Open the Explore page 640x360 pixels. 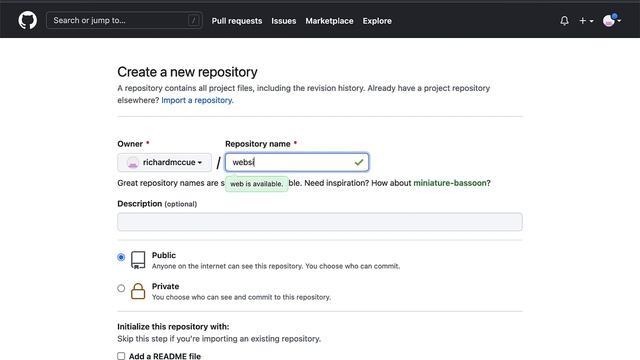click(x=377, y=21)
